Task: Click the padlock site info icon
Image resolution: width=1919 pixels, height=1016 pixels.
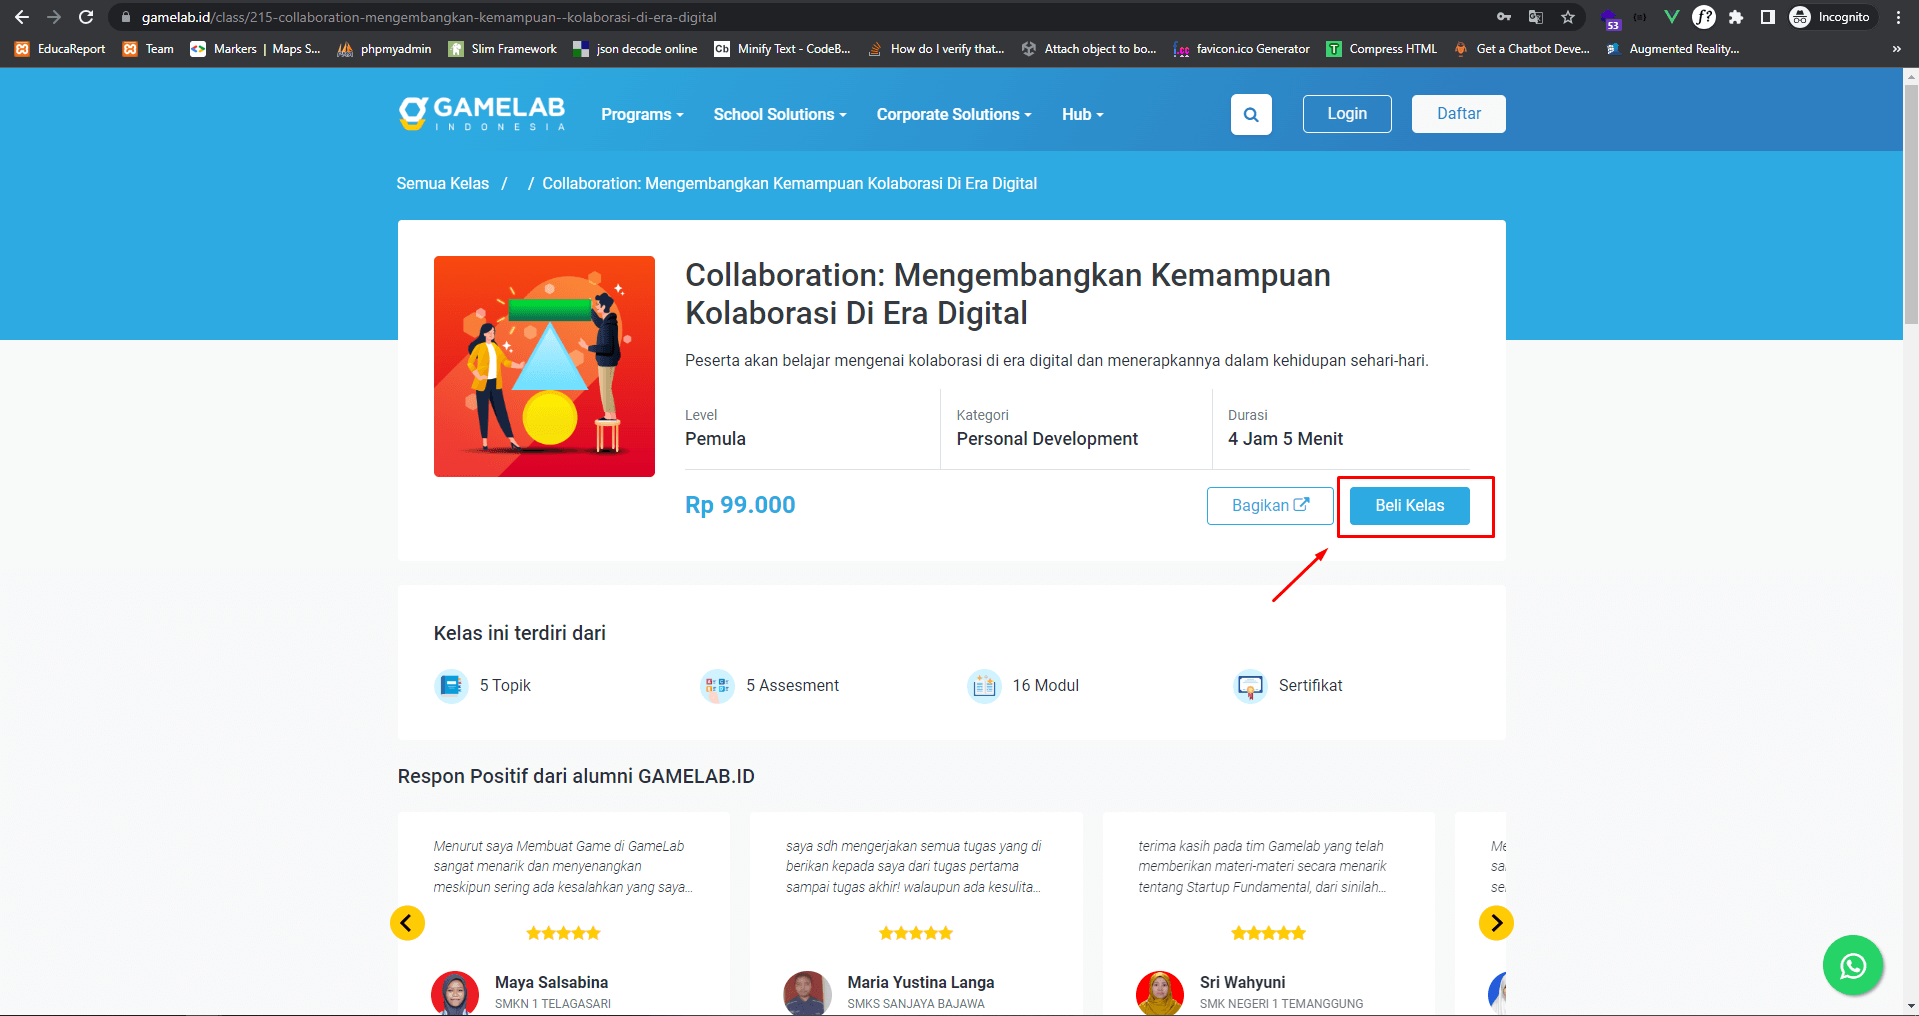Action: (126, 17)
